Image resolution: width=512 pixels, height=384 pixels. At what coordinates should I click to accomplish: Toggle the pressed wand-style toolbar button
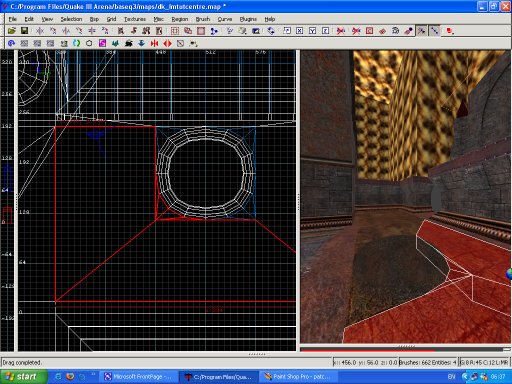pyautogui.click(x=422, y=31)
